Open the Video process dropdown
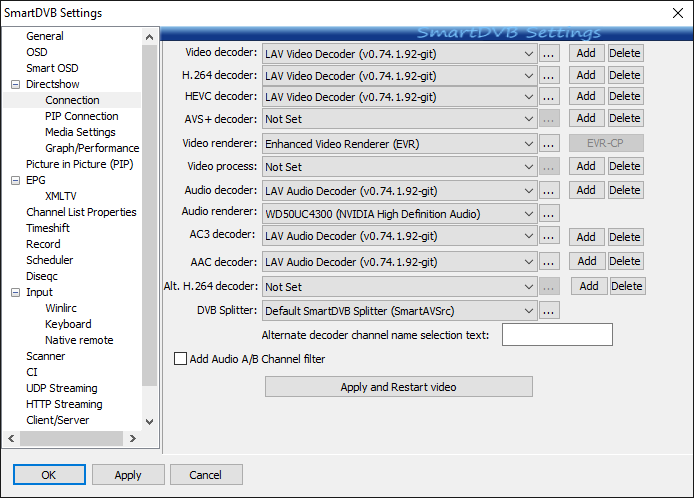 400,167
